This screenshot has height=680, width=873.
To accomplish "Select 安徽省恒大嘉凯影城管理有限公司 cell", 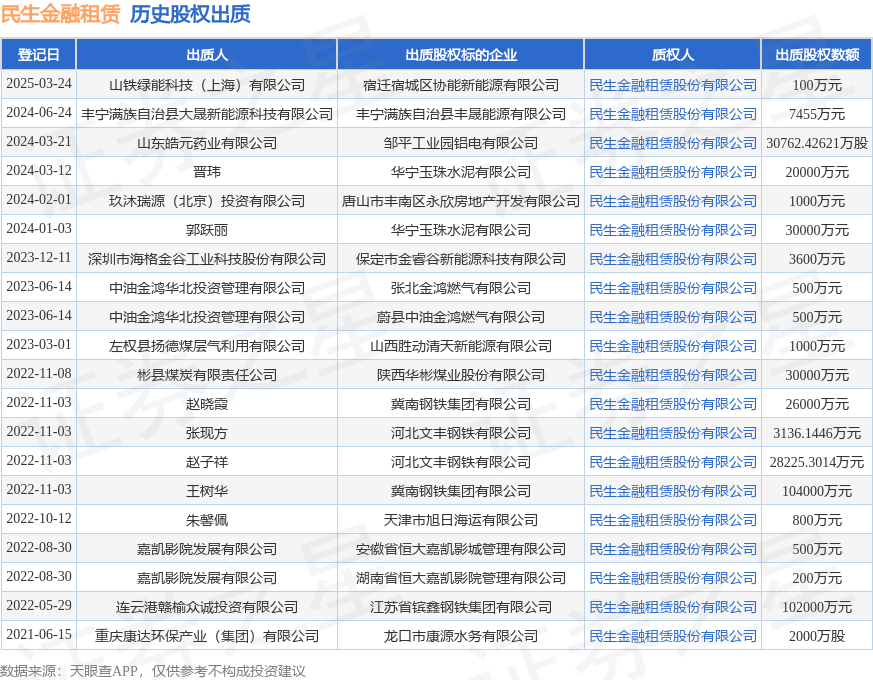I will pos(460,549).
